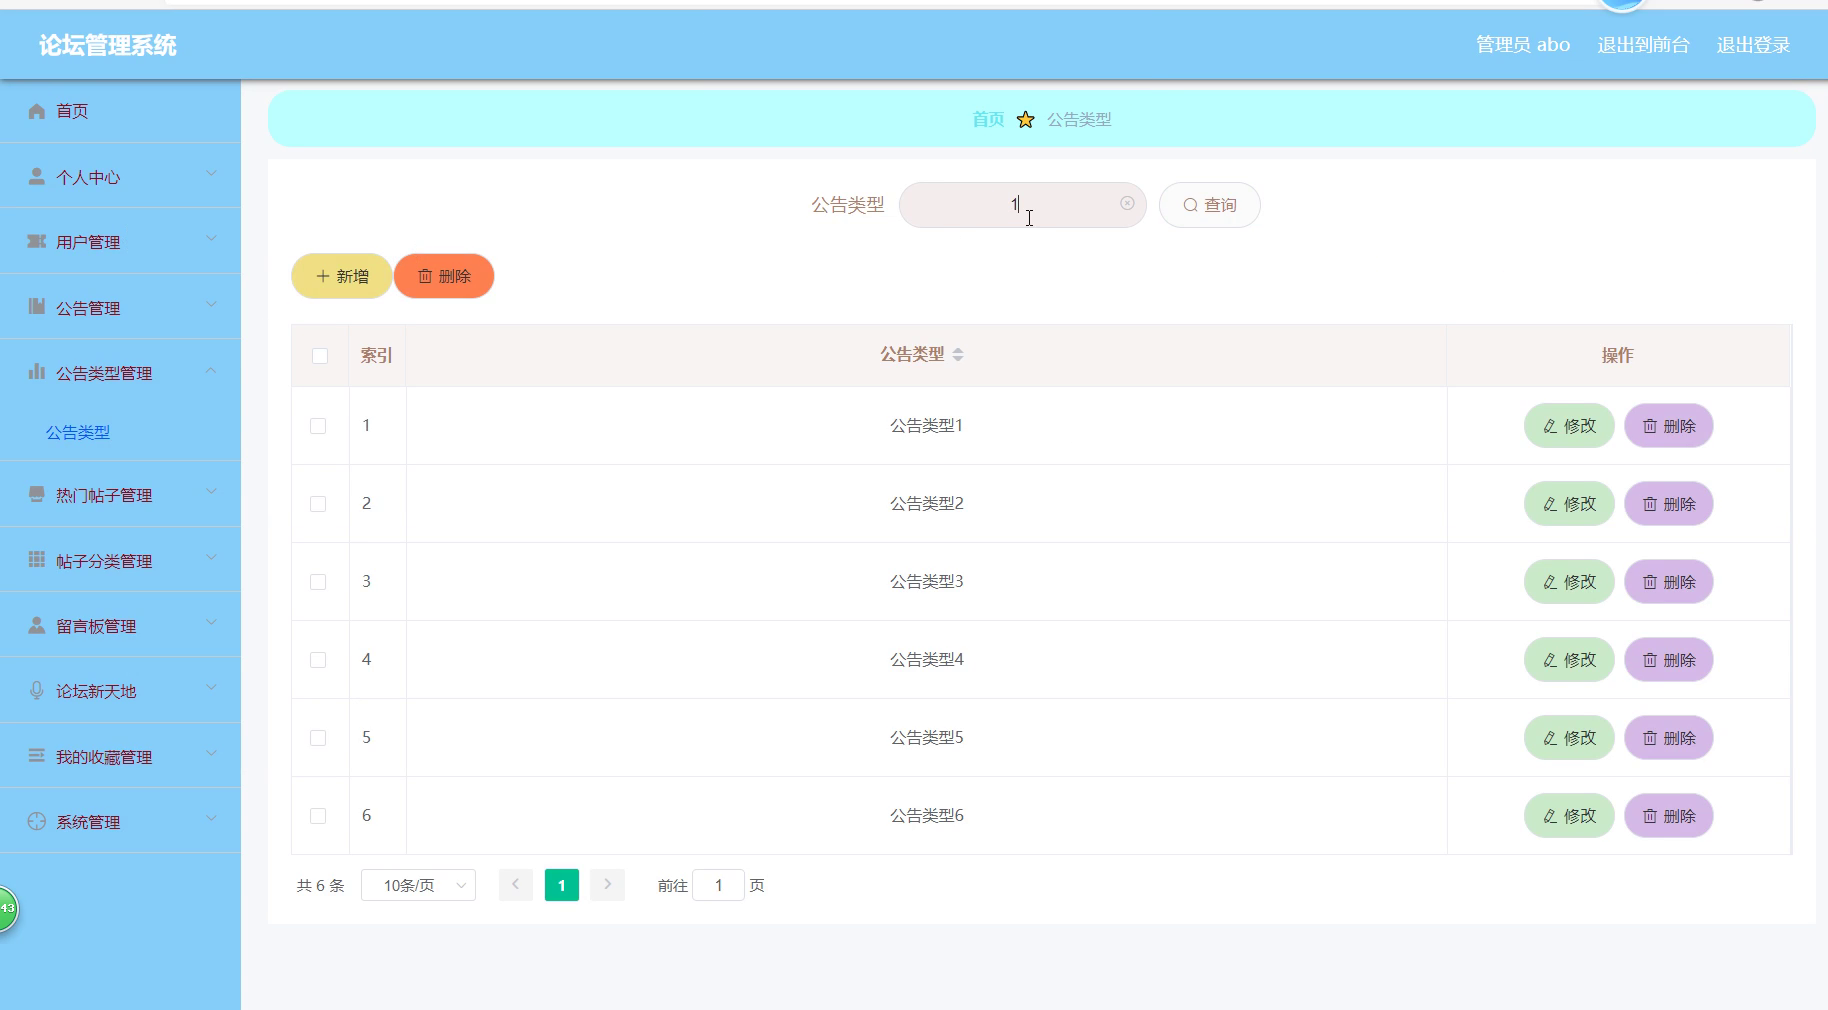This screenshot has height=1010, width=1828.
Task: Click the 论坛管理系统 title
Action: coord(108,45)
